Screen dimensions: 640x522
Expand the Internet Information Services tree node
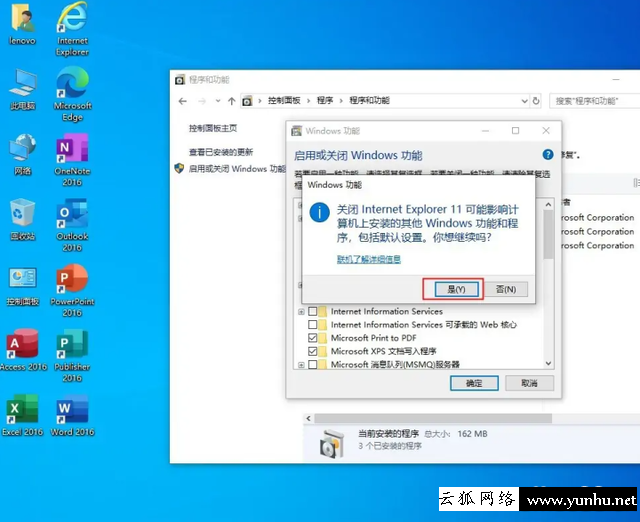point(301,312)
